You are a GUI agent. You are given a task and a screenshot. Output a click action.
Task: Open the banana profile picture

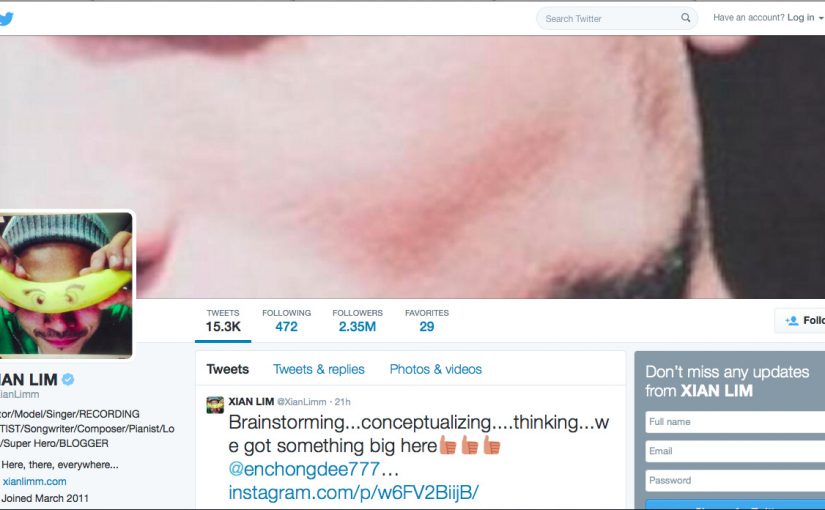point(65,285)
